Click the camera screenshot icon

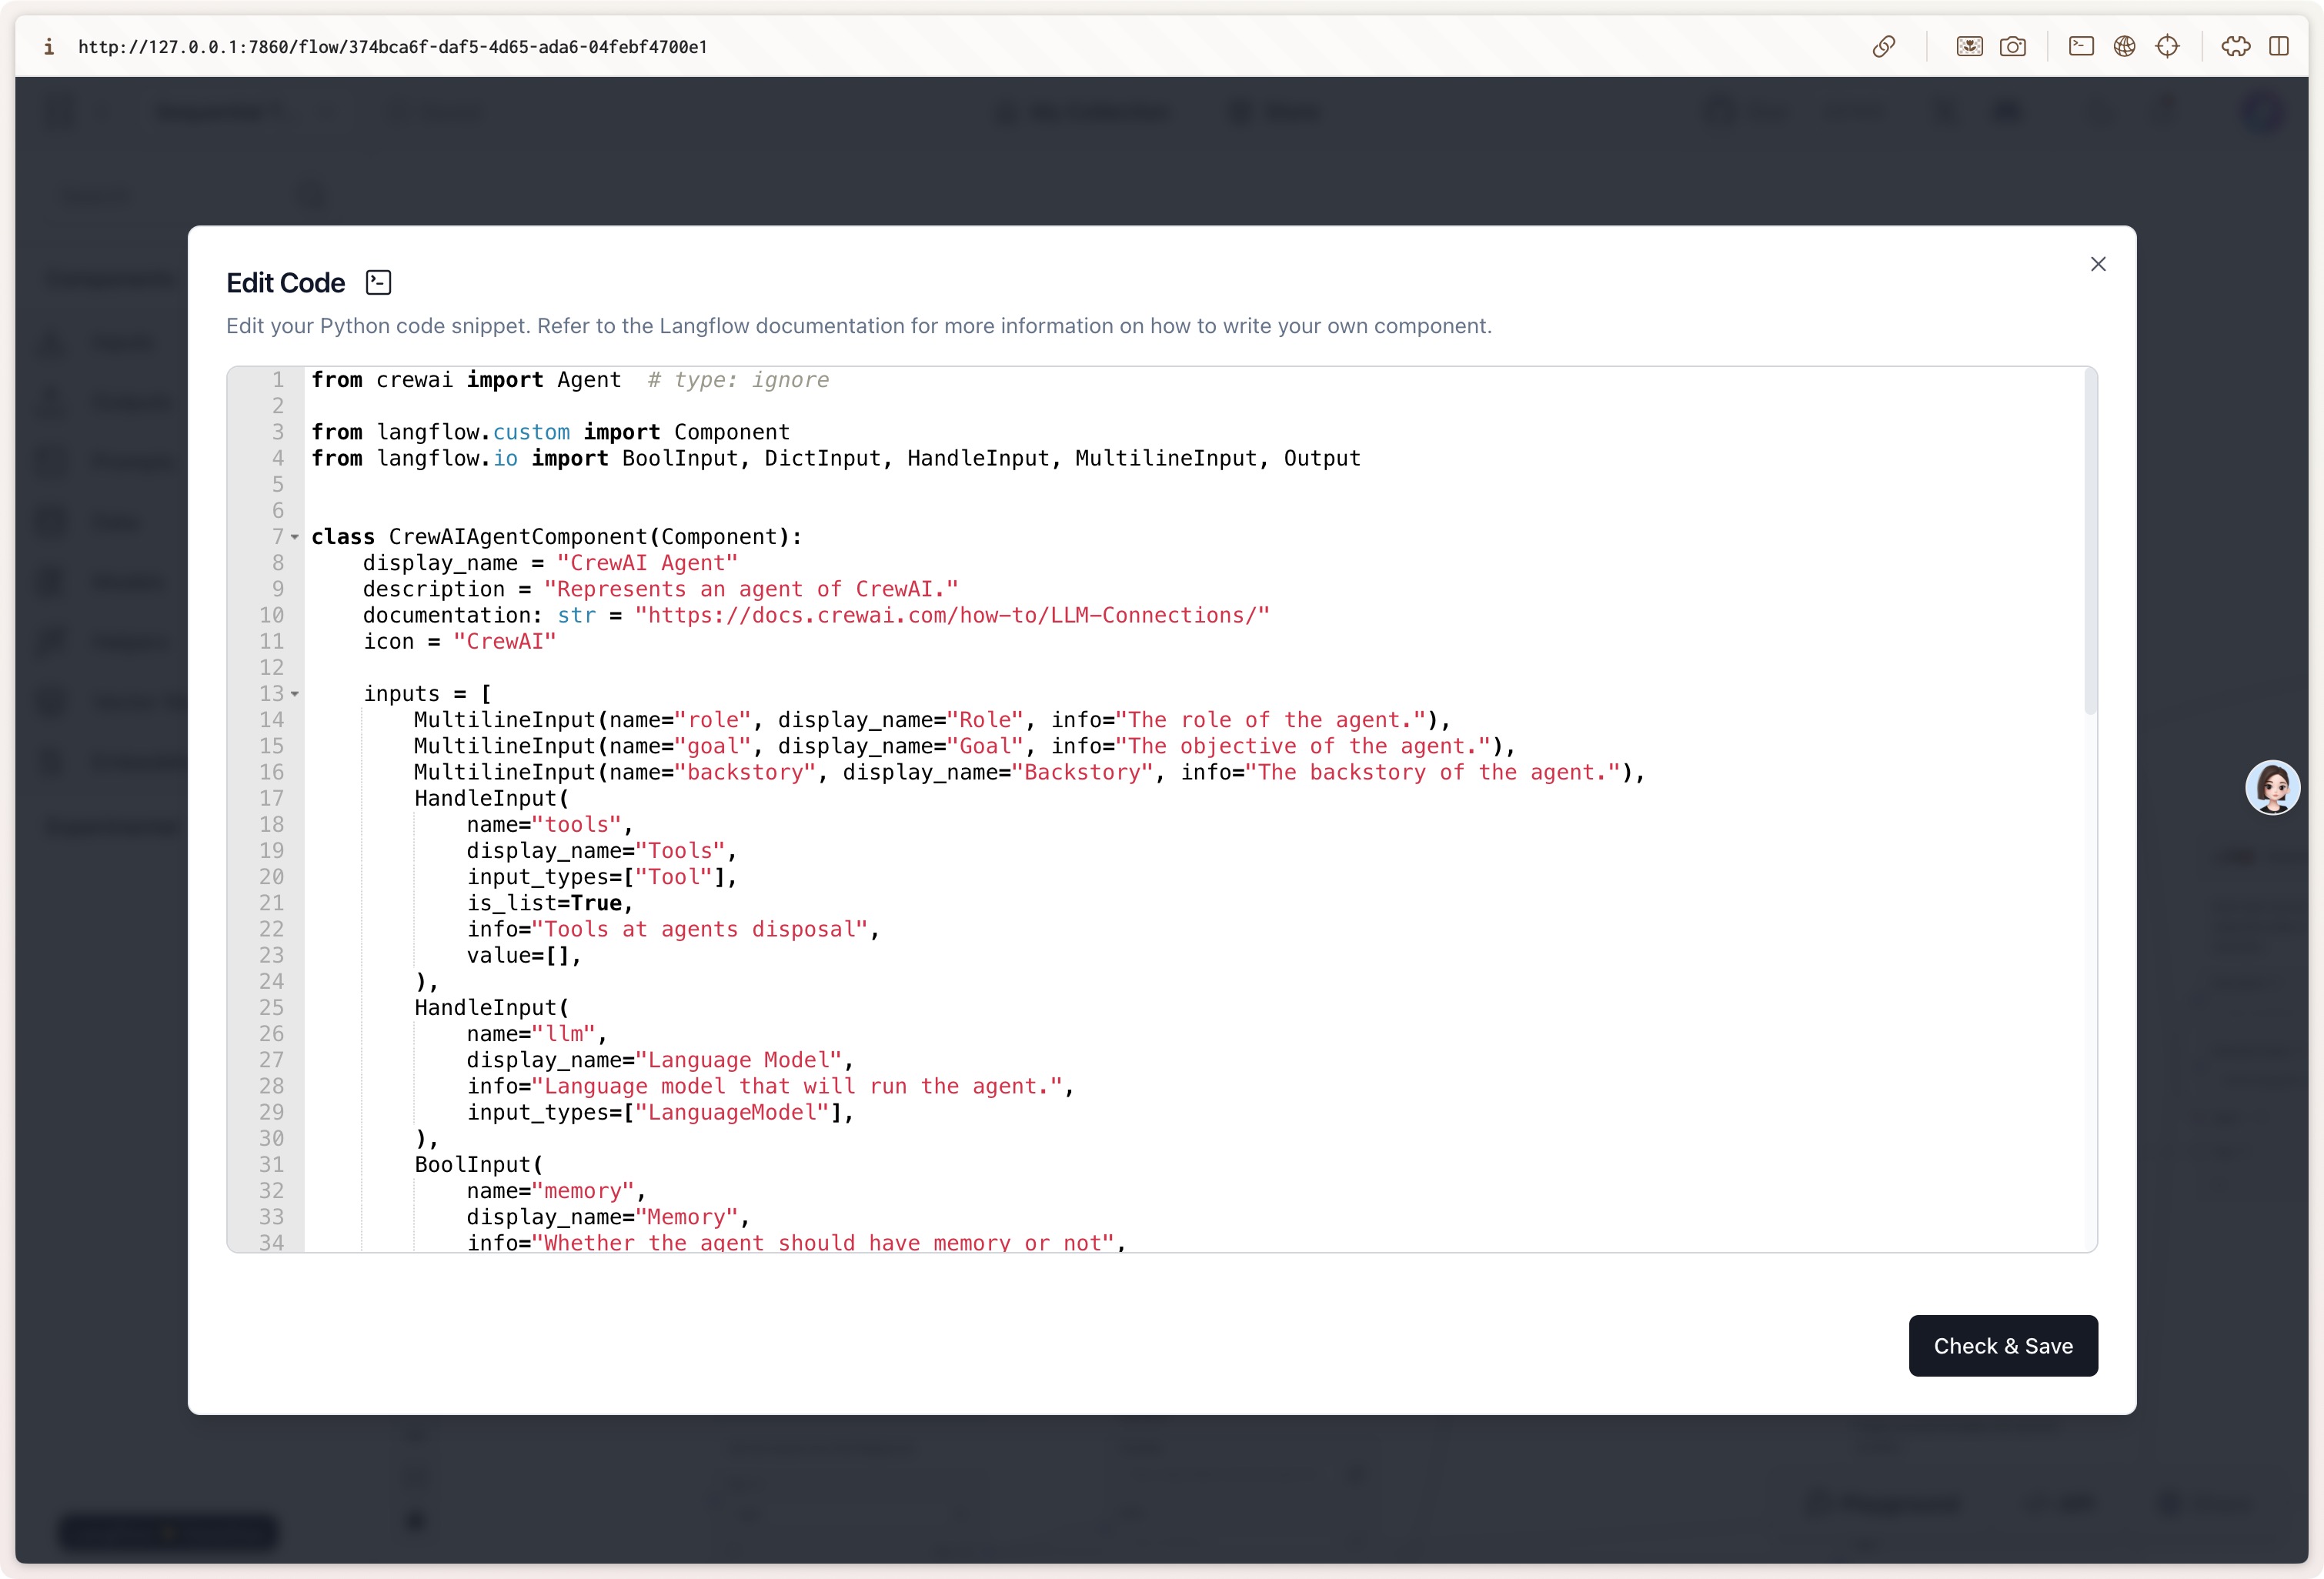point(2012,47)
